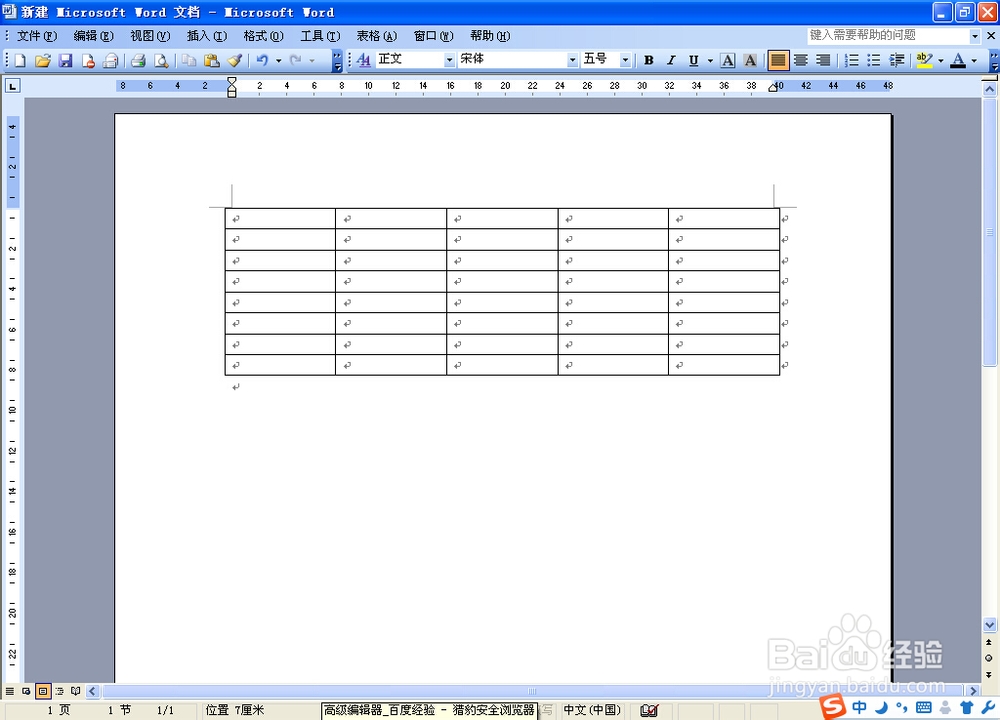The height and width of the screenshot is (720, 1000).
Task: Go to next page double arrow
Action: (x=989, y=675)
